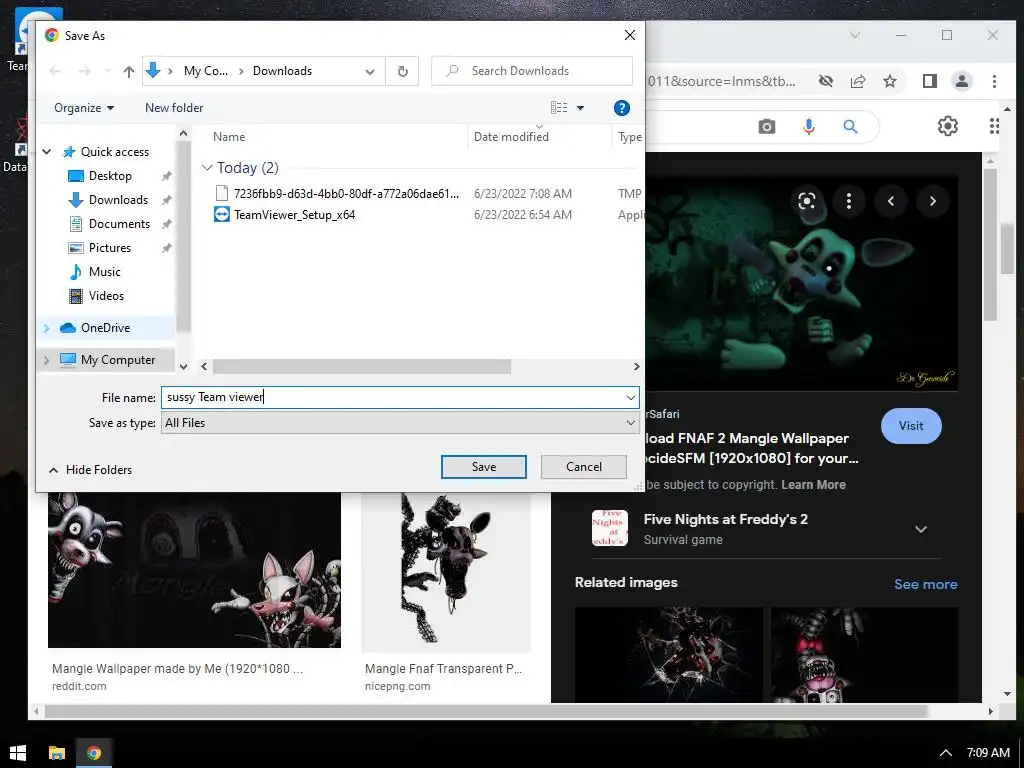
Task: Collapse the Today (2) file group
Action: 207,168
